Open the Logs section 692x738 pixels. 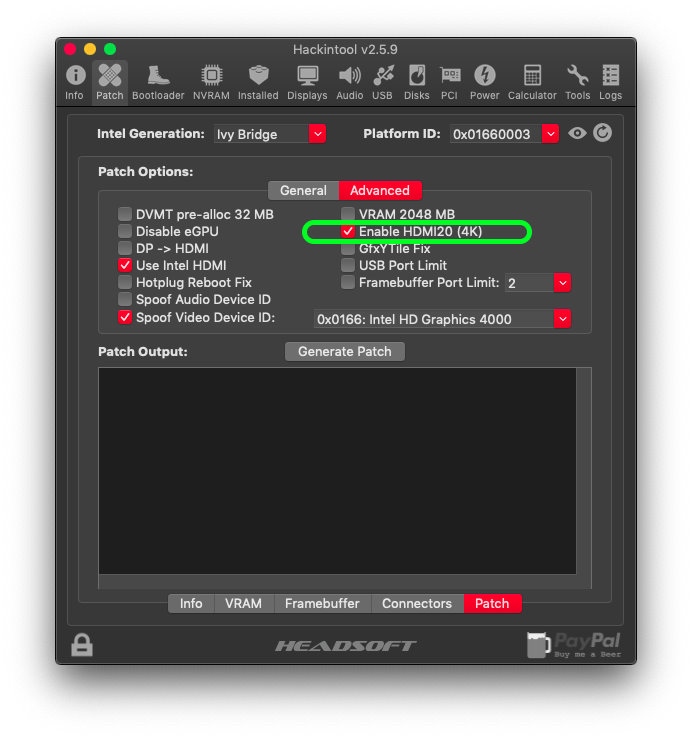point(611,82)
